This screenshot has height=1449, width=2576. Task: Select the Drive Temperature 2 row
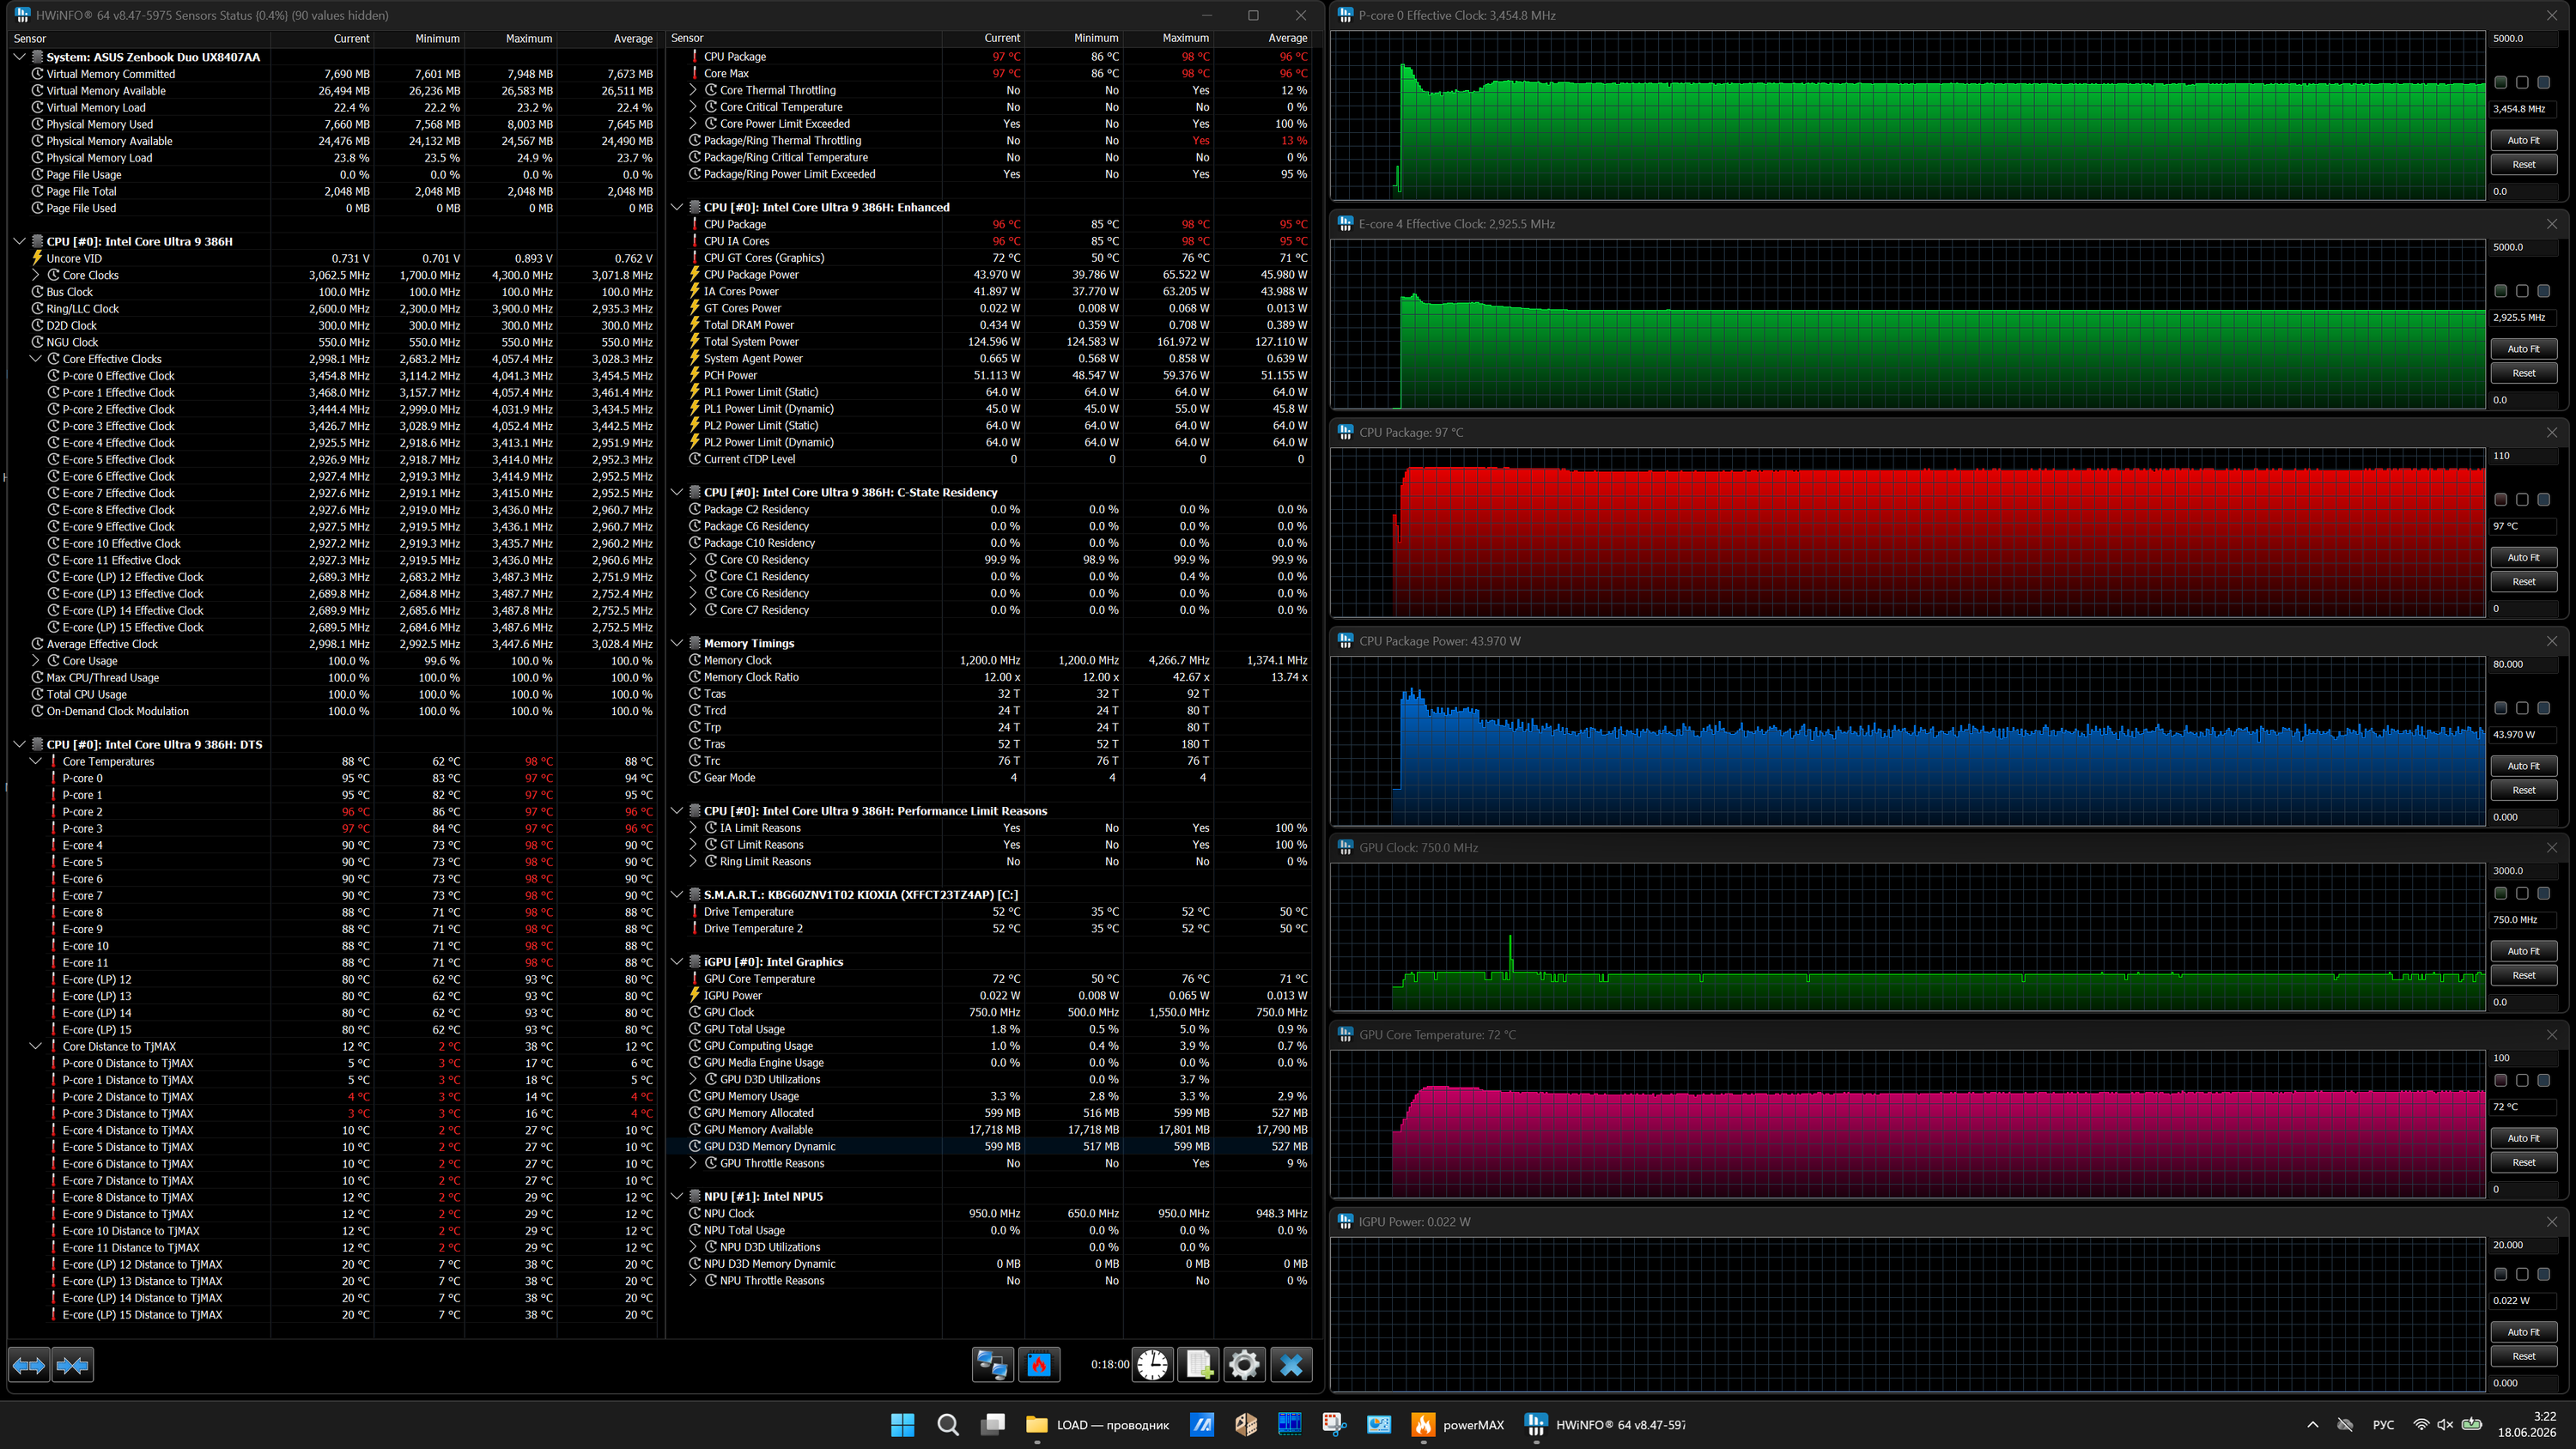point(990,929)
